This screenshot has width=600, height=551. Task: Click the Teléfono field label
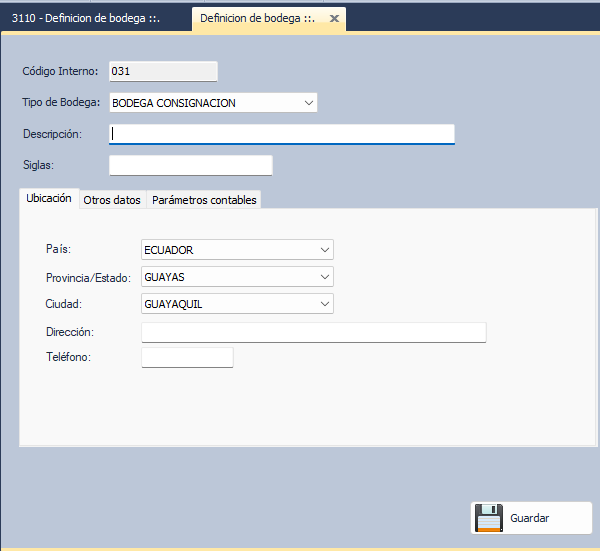[68, 357]
